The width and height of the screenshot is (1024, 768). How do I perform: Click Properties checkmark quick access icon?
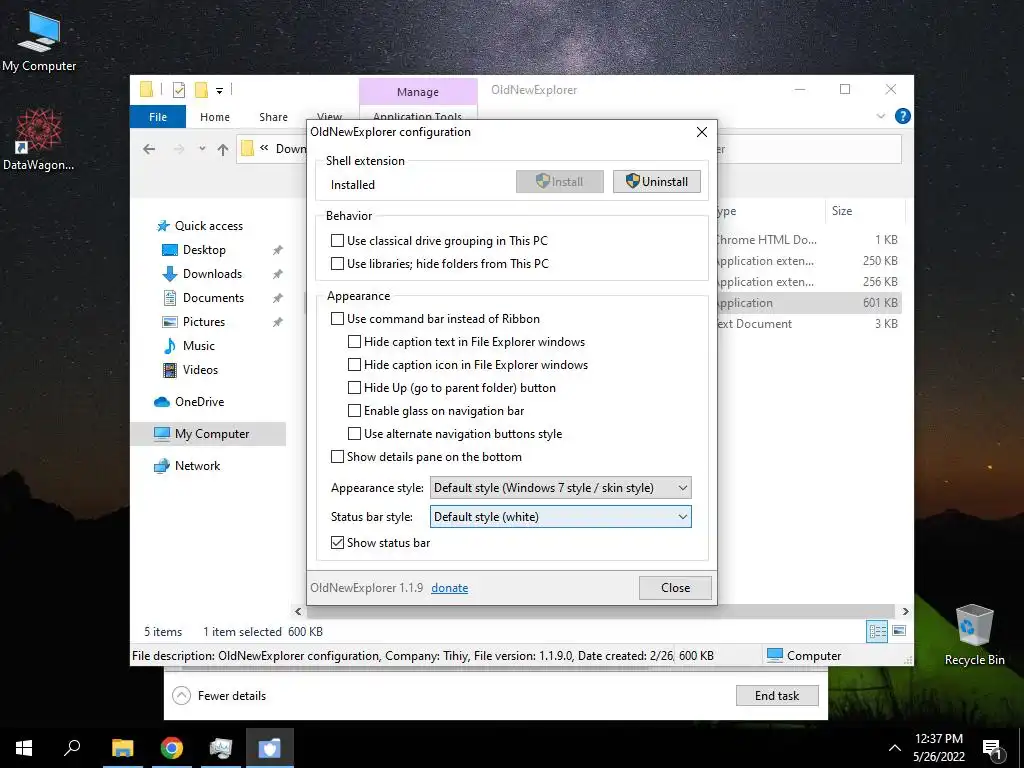[x=179, y=90]
